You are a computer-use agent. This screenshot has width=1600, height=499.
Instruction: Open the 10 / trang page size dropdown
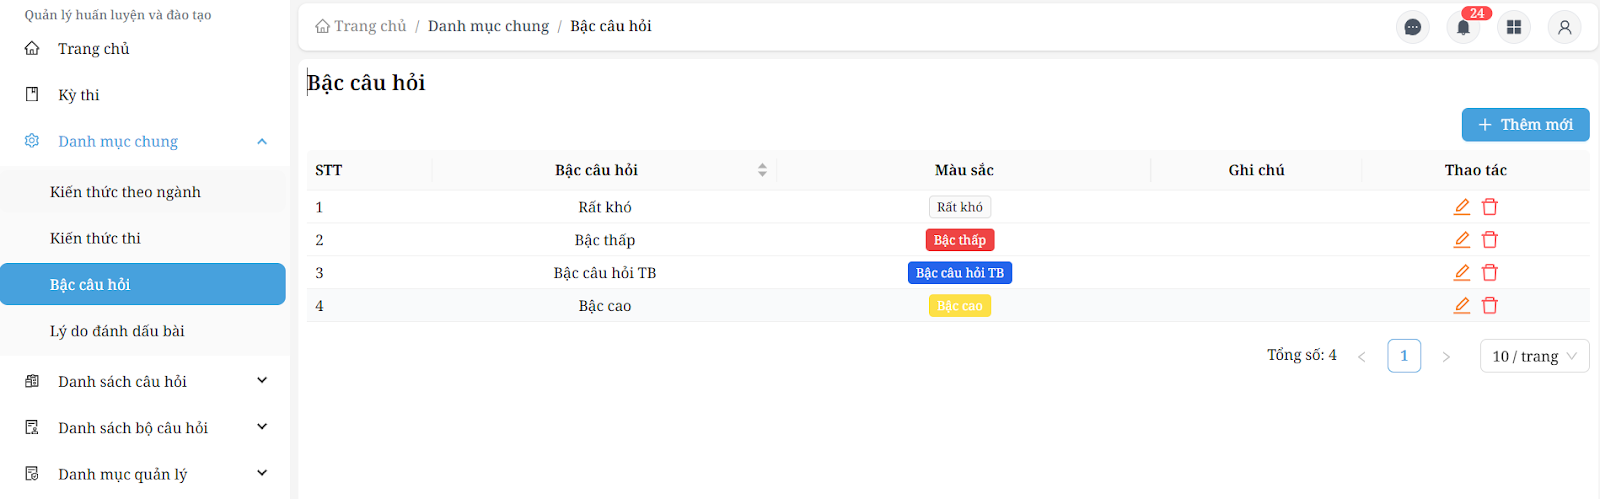(x=1534, y=356)
